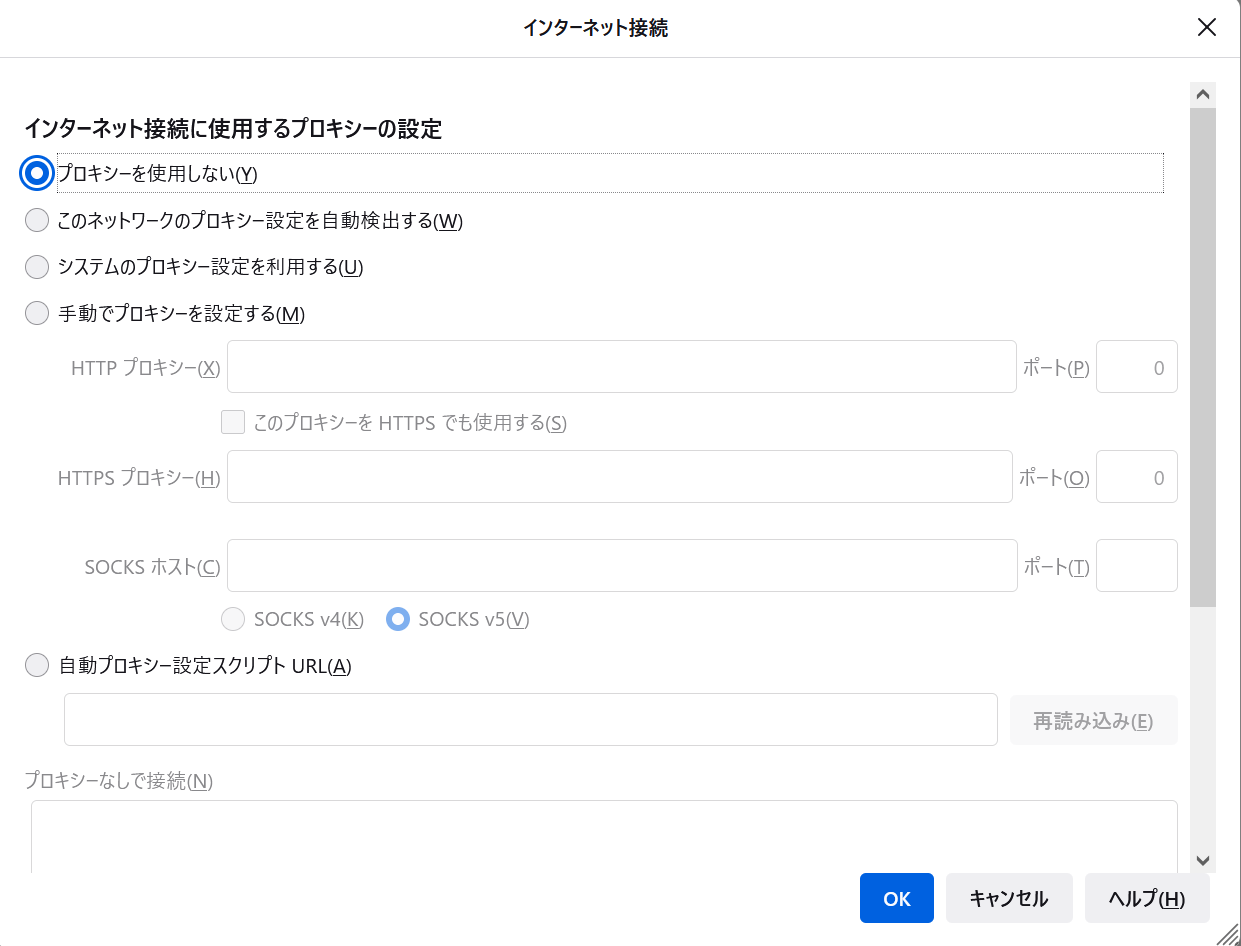Enable automatic proxy configuration script URL

click(x=37, y=664)
